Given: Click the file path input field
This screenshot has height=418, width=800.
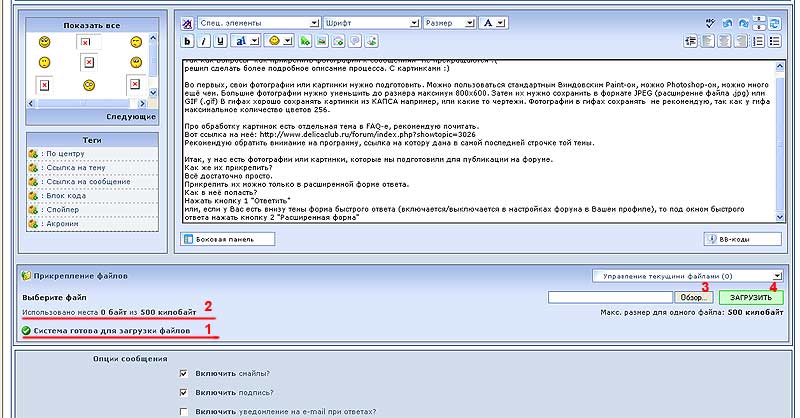Looking at the screenshot, I should coord(611,297).
